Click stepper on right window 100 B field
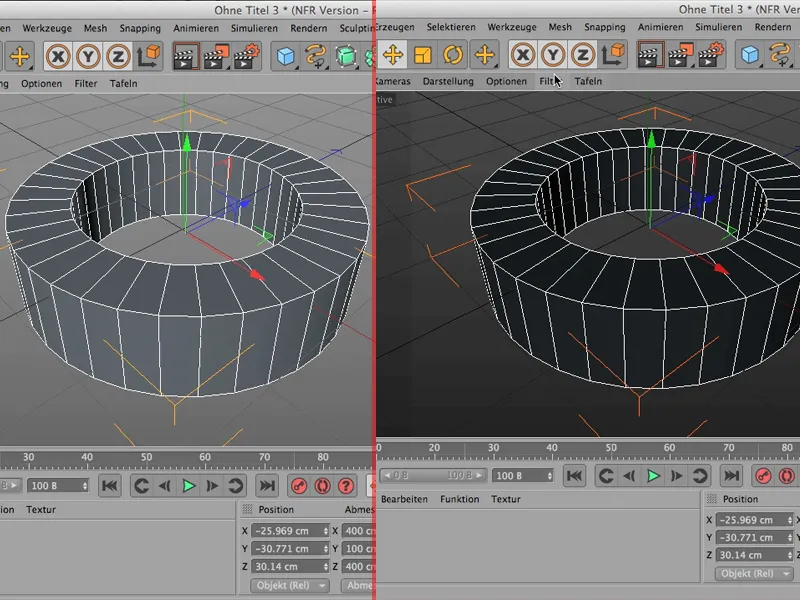The height and width of the screenshot is (600, 800). tap(549, 476)
